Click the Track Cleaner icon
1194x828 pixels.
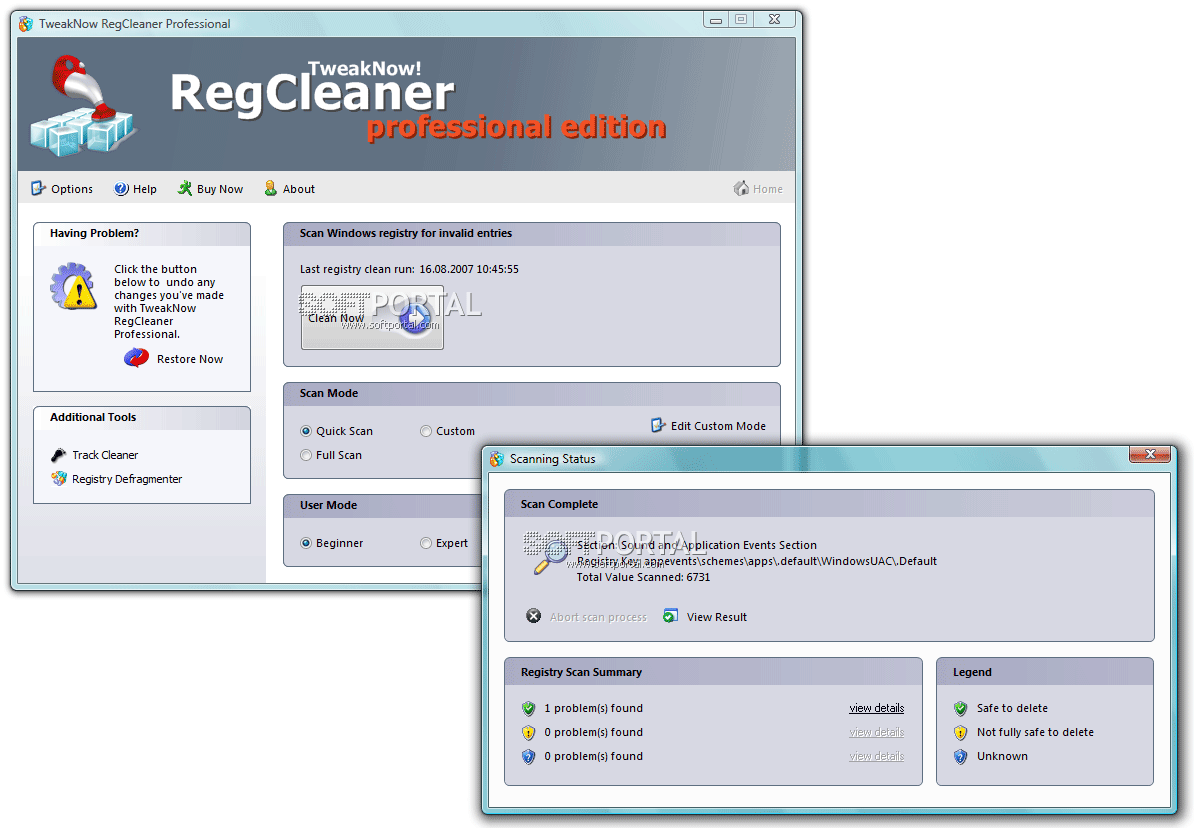point(59,455)
